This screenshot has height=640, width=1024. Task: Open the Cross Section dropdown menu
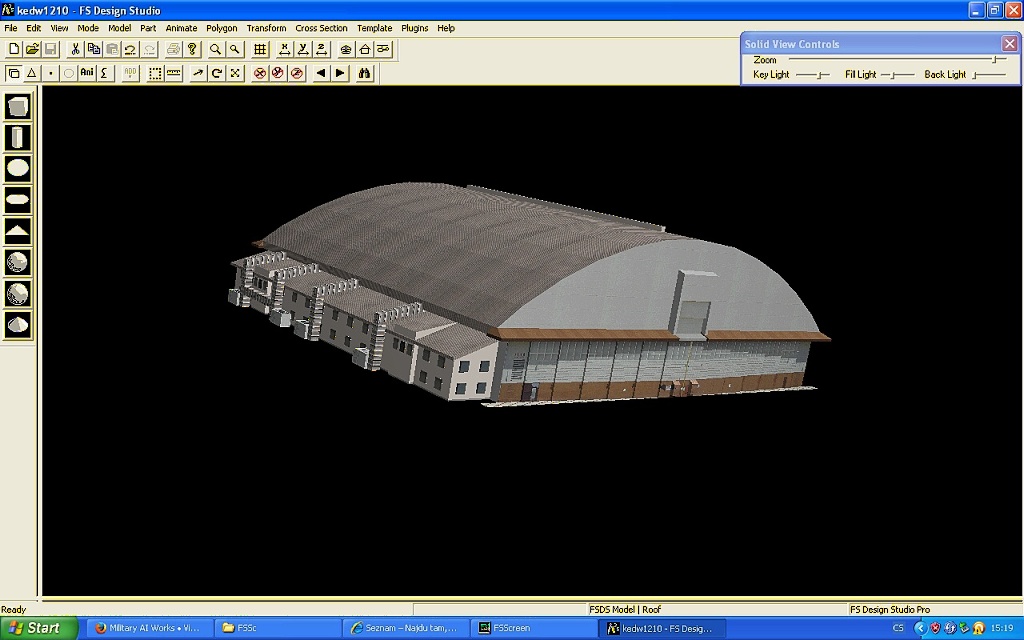click(321, 28)
